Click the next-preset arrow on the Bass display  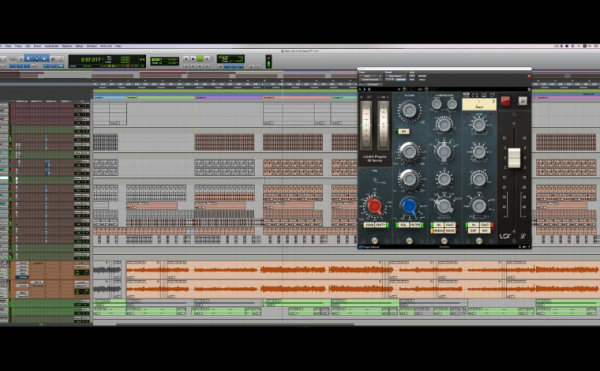pyautogui.click(x=493, y=101)
